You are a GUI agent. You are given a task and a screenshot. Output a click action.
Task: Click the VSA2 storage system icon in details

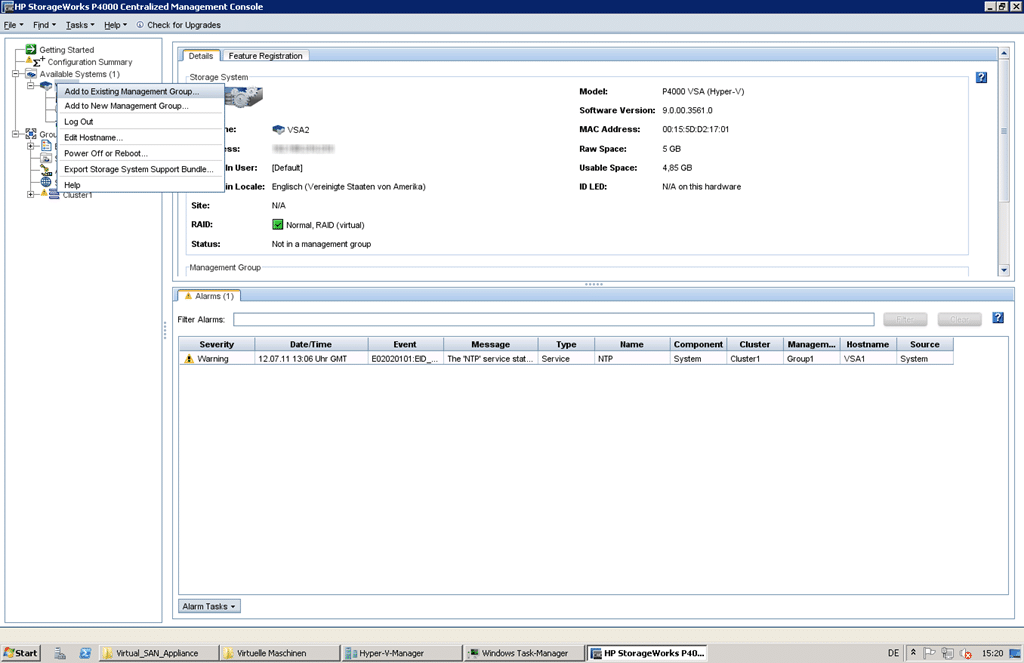[278, 129]
